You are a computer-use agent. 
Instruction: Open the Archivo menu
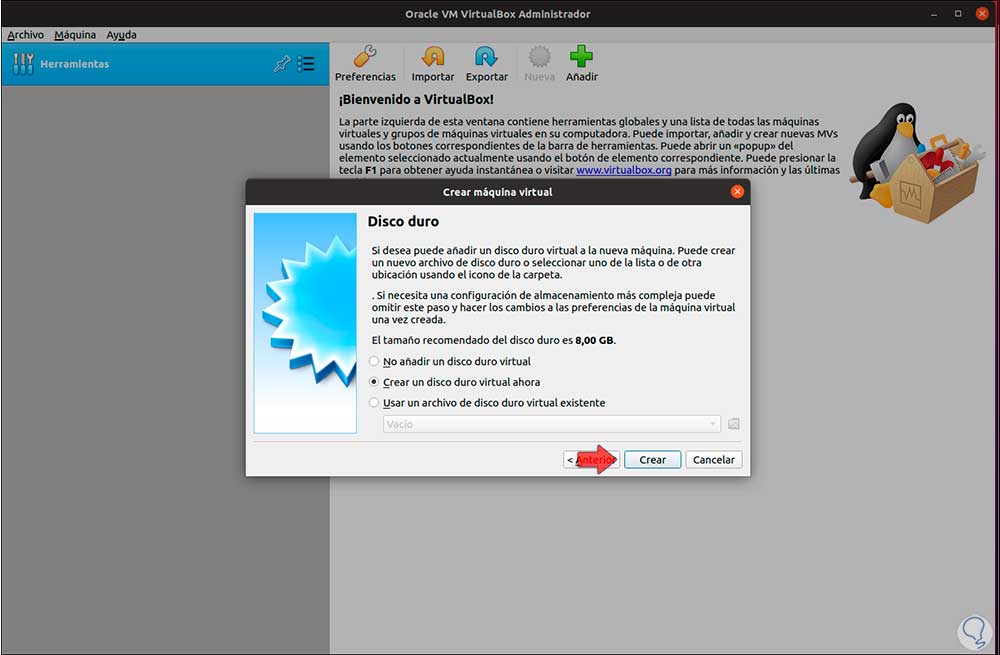click(x=26, y=35)
